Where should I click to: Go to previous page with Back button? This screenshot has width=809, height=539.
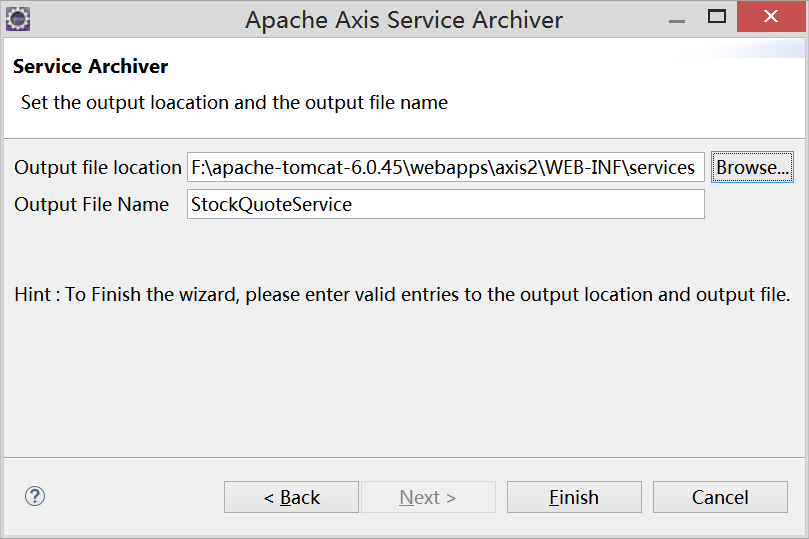pyautogui.click(x=291, y=497)
